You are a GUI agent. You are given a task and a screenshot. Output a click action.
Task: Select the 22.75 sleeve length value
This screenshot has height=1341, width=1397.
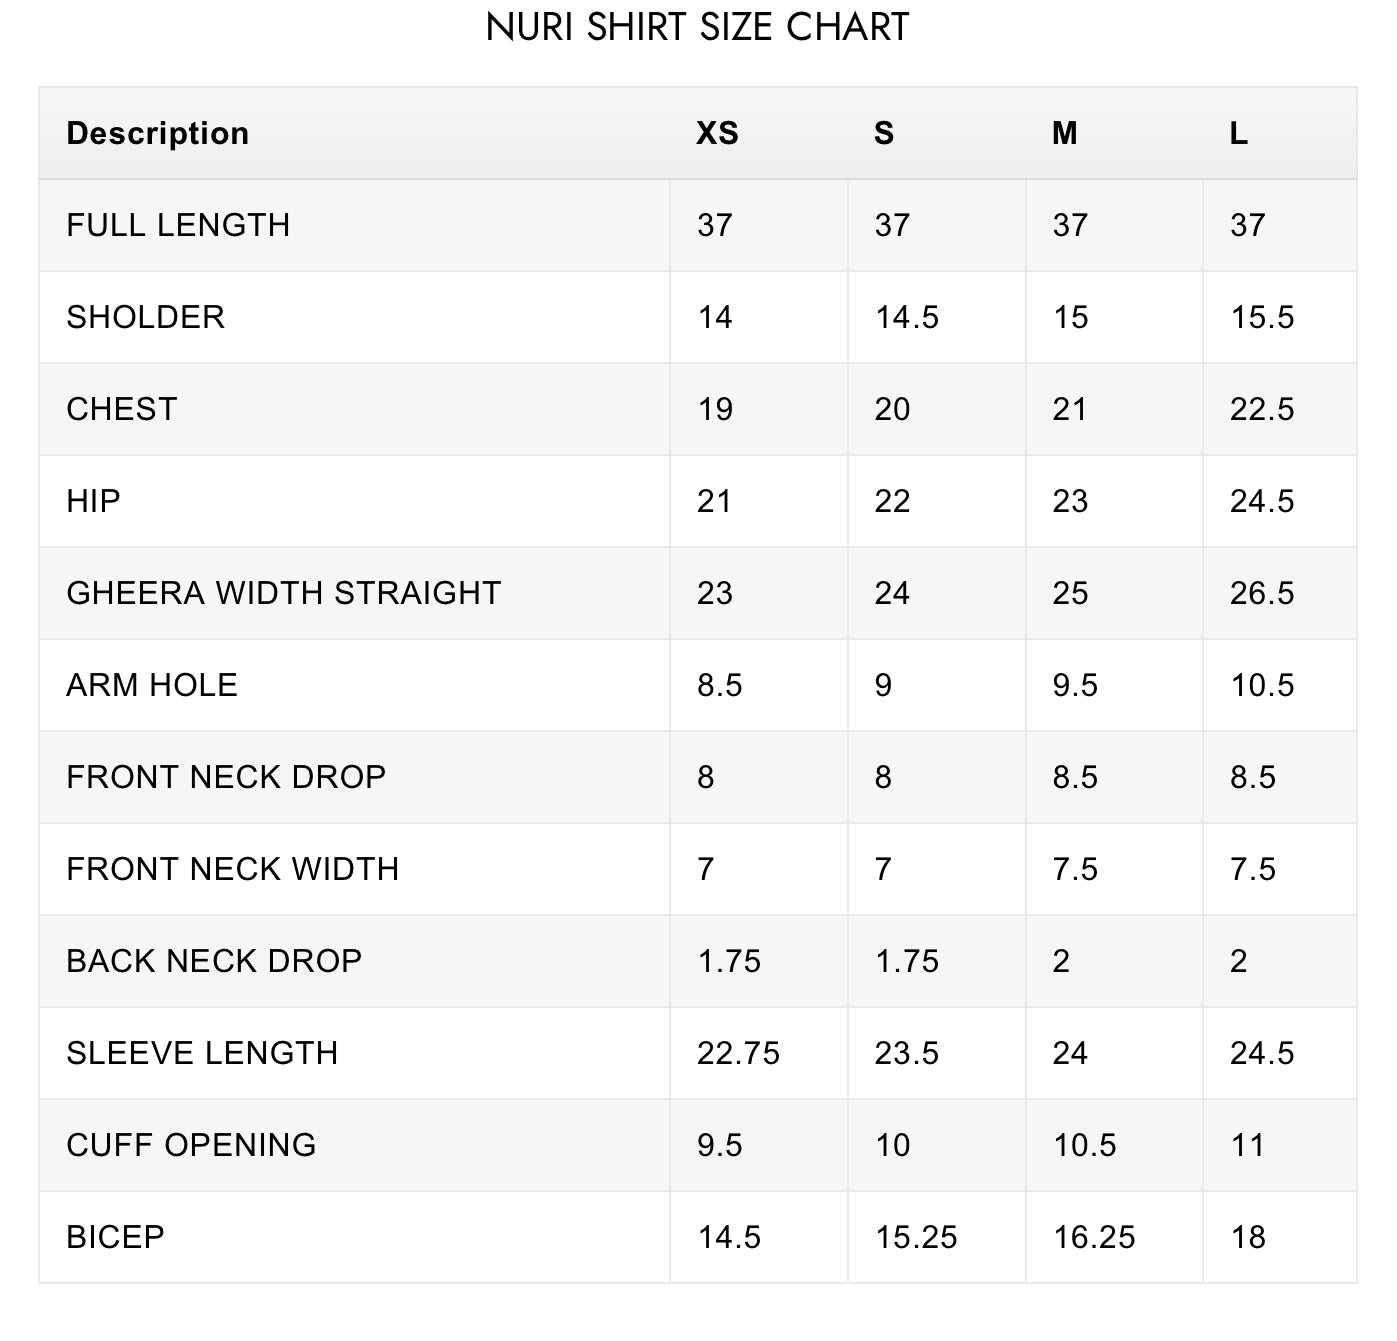click(738, 1053)
